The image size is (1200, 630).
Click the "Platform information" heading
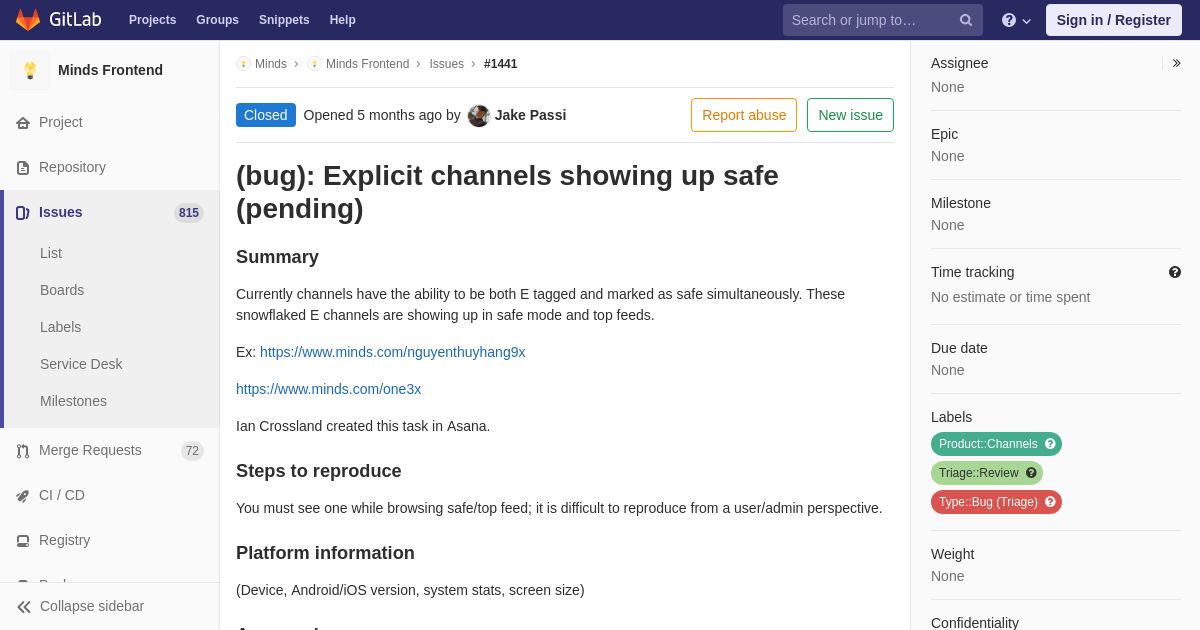coord(325,553)
